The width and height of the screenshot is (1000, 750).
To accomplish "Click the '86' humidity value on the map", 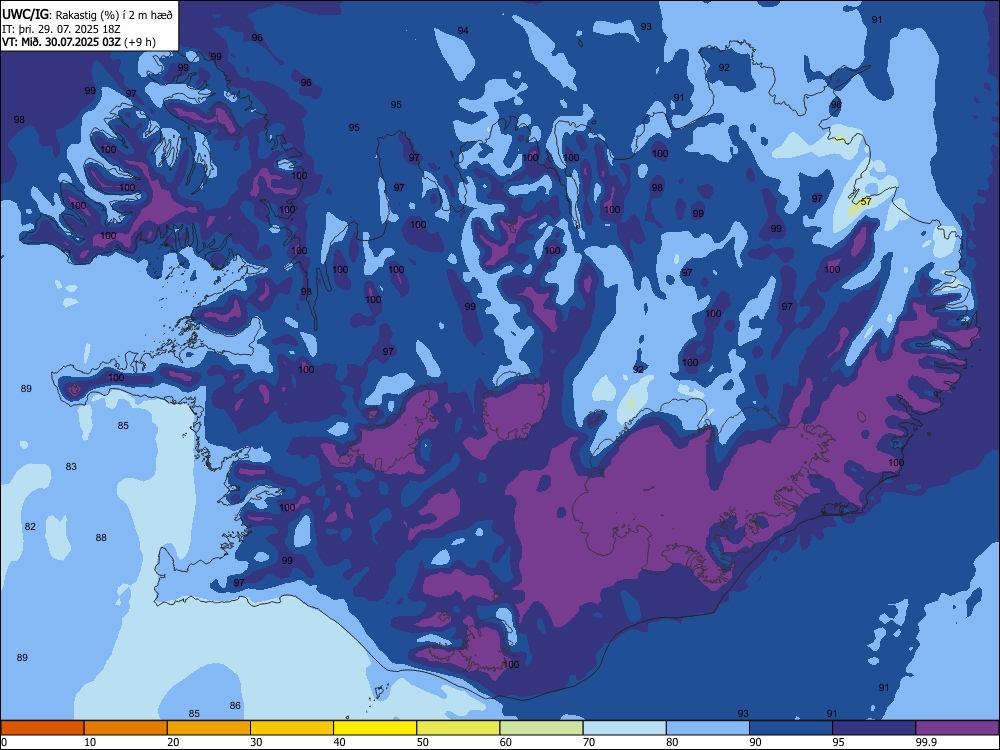I will coord(235,705).
